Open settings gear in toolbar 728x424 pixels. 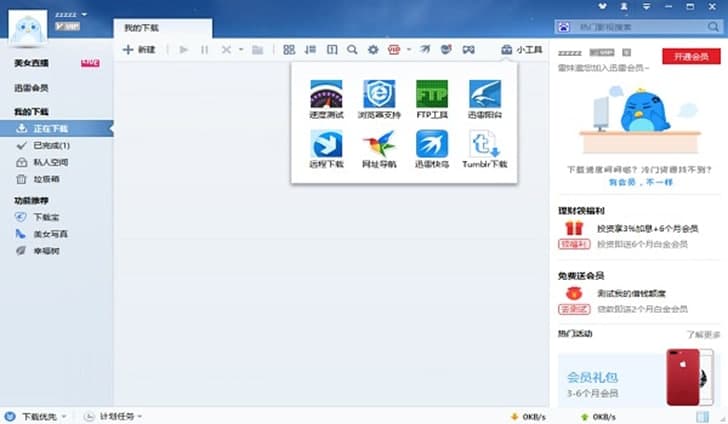pyautogui.click(x=373, y=49)
